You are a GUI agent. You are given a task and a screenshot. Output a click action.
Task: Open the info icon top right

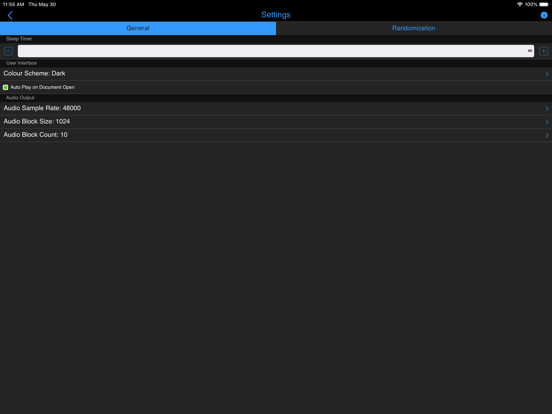(x=544, y=15)
